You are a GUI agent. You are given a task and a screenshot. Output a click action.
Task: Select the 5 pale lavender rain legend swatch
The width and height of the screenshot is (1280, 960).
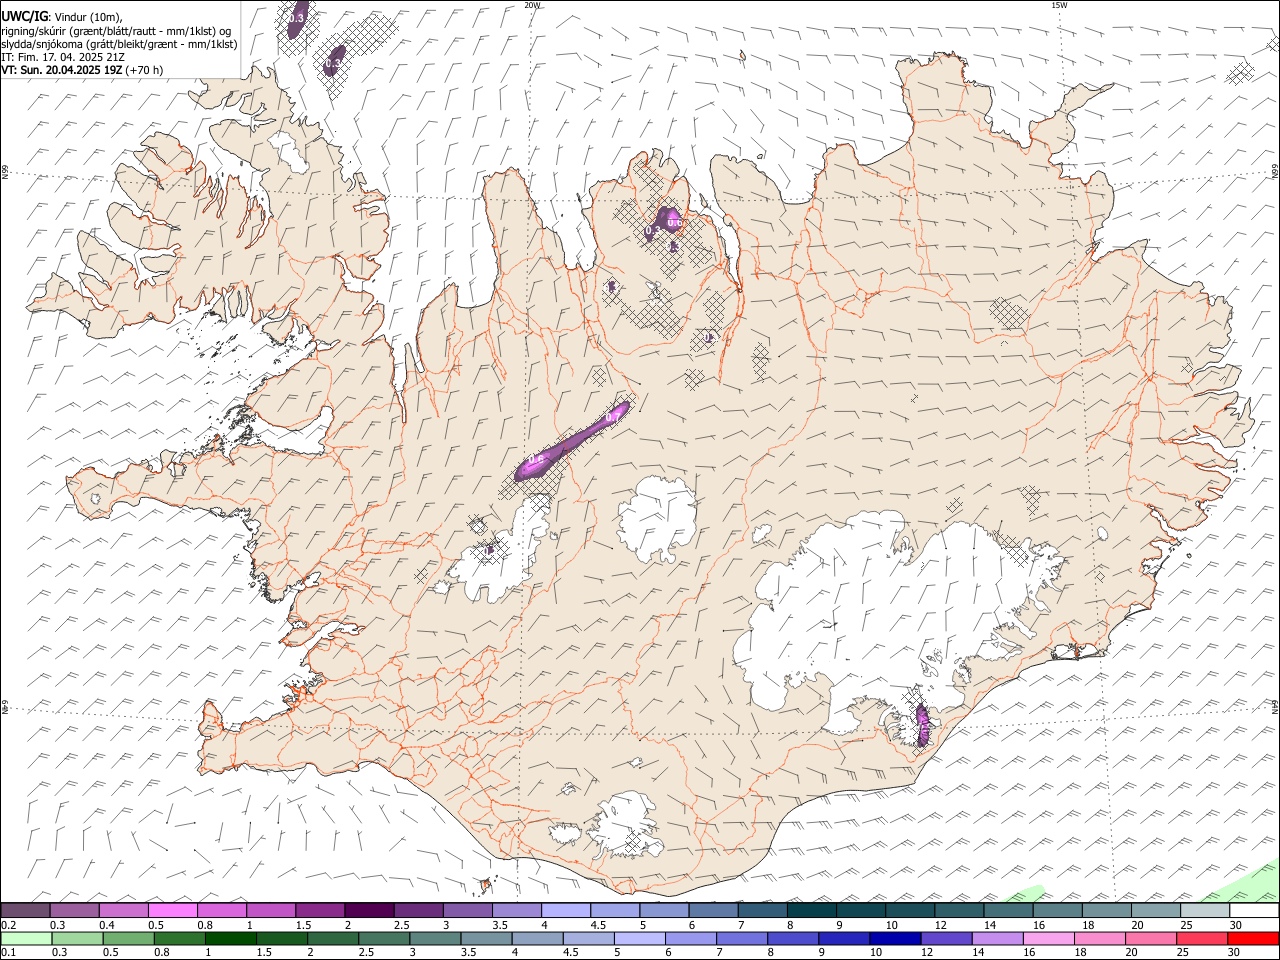[639, 938]
